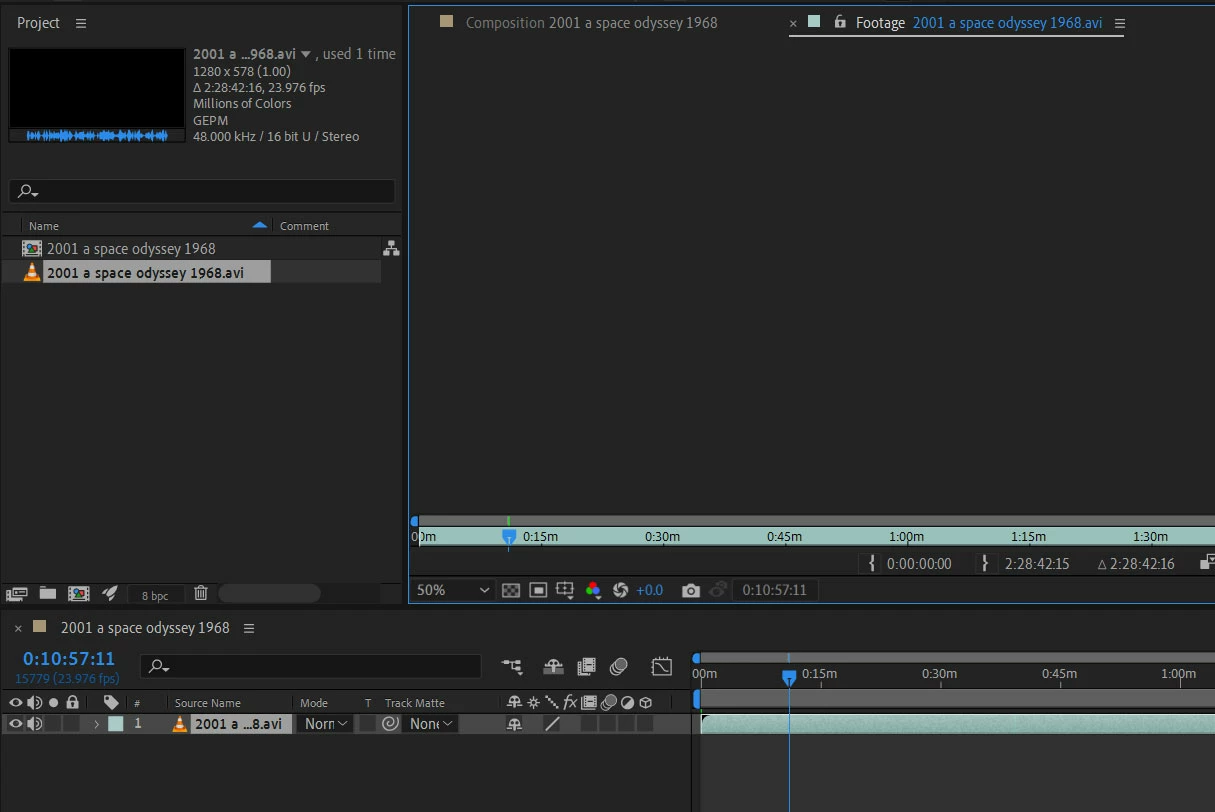Toggle Hide Shy Layers switch in timeline
The width and height of the screenshot is (1215, 812).
[553, 666]
